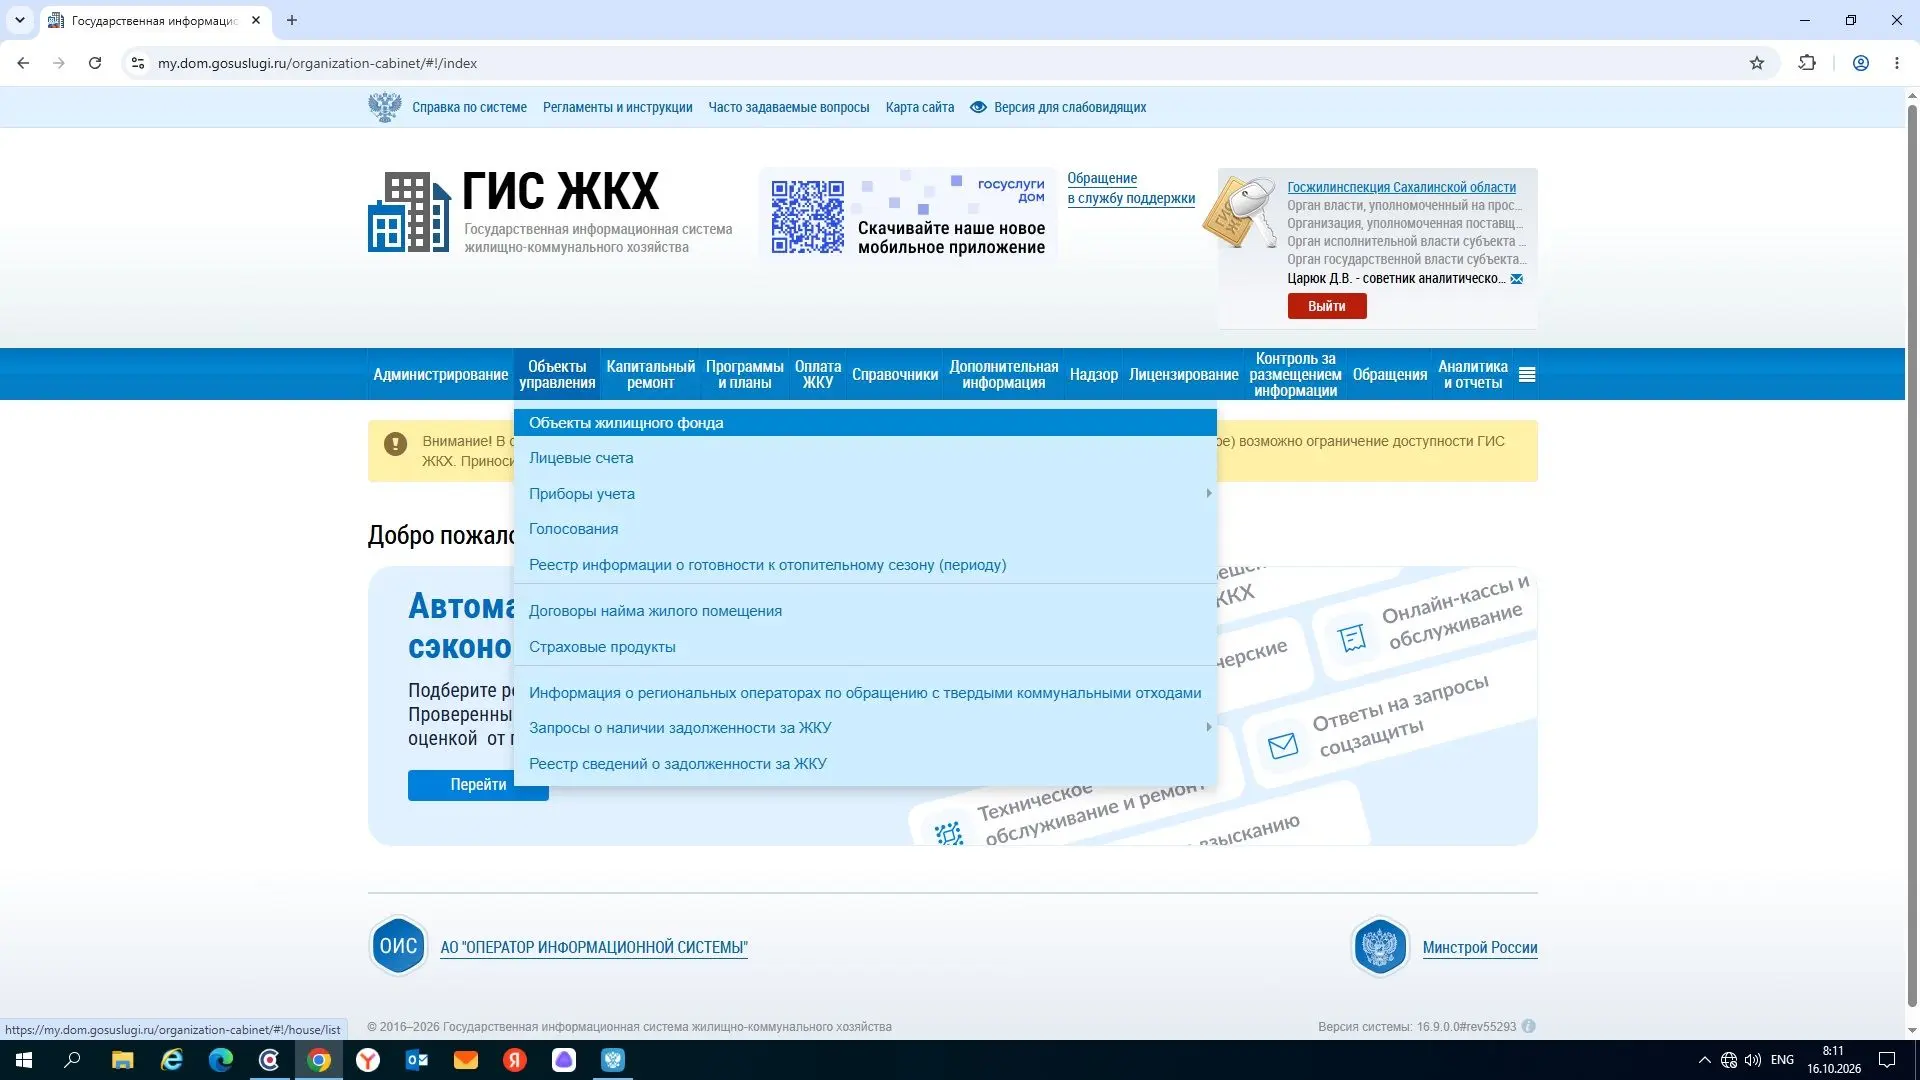Click the system version info icon
Image resolution: width=1920 pixels, height=1080 pixels.
point(1528,1026)
